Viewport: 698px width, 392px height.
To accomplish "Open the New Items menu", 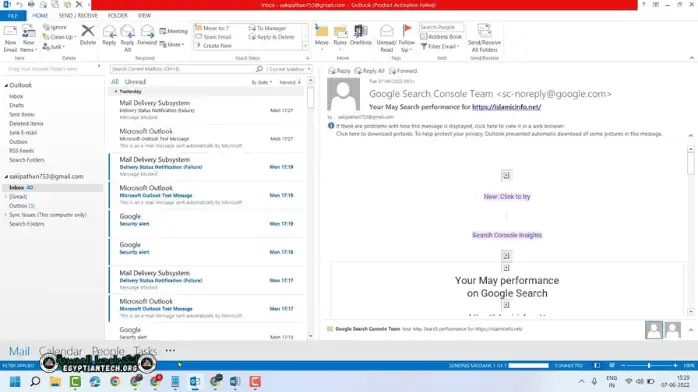I will pos(28,38).
